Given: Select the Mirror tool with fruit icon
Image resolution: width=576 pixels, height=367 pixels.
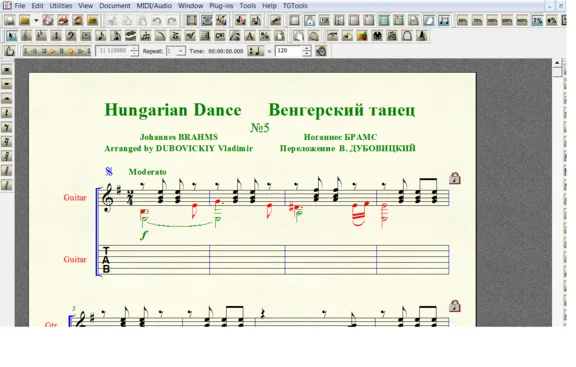Looking at the screenshot, I should 362,36.
